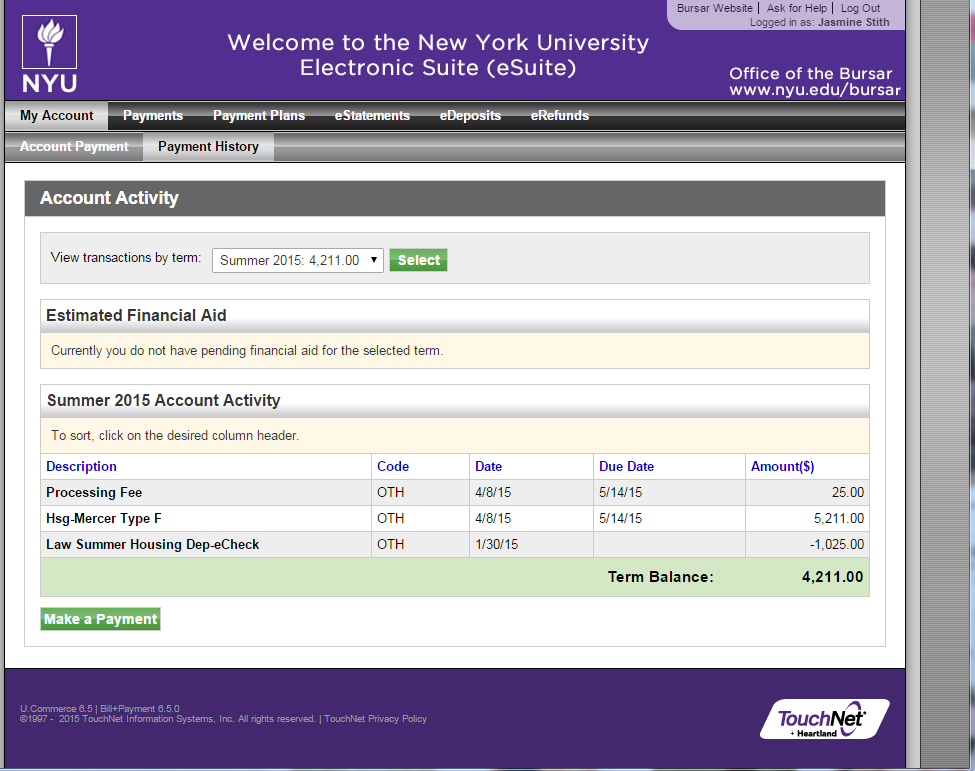975x771 pixels.
Task: Click the Make a Payment button
Action: click(x=100, y=619)
